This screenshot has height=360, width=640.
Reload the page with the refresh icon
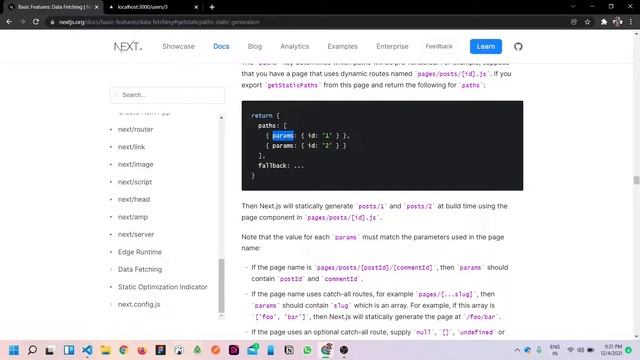coord(36,22)
